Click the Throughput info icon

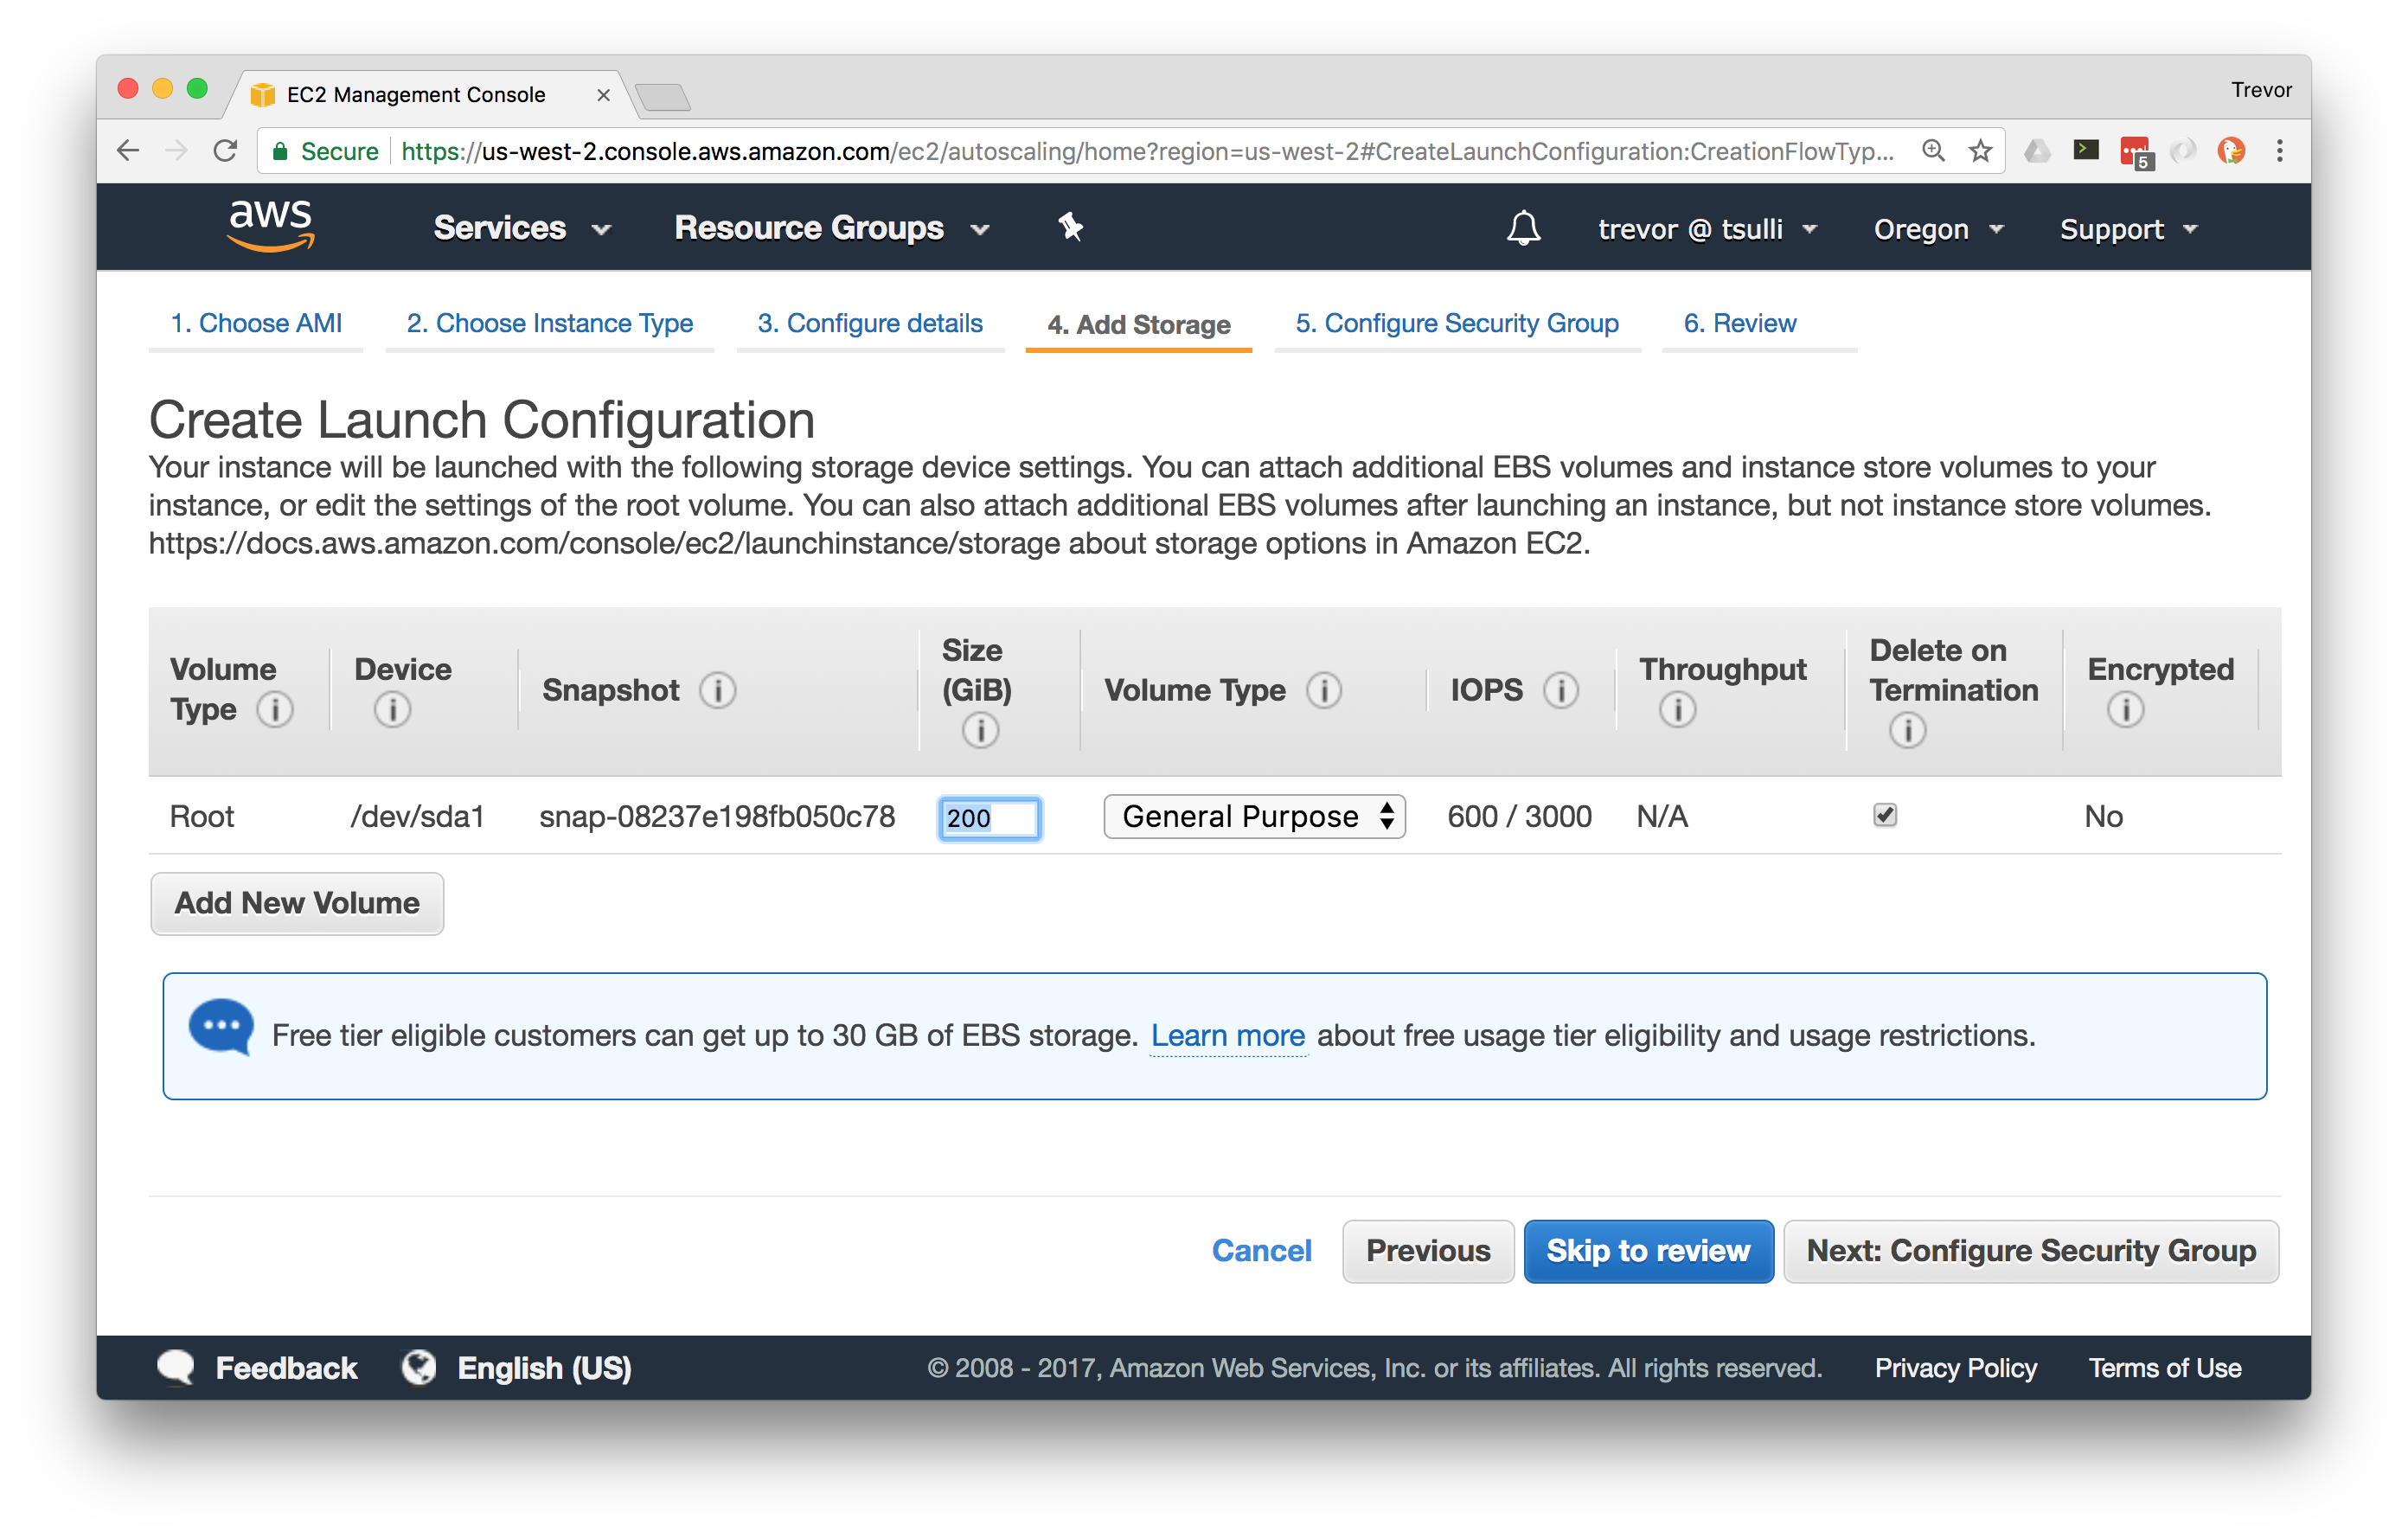(x=1677, y=710)
